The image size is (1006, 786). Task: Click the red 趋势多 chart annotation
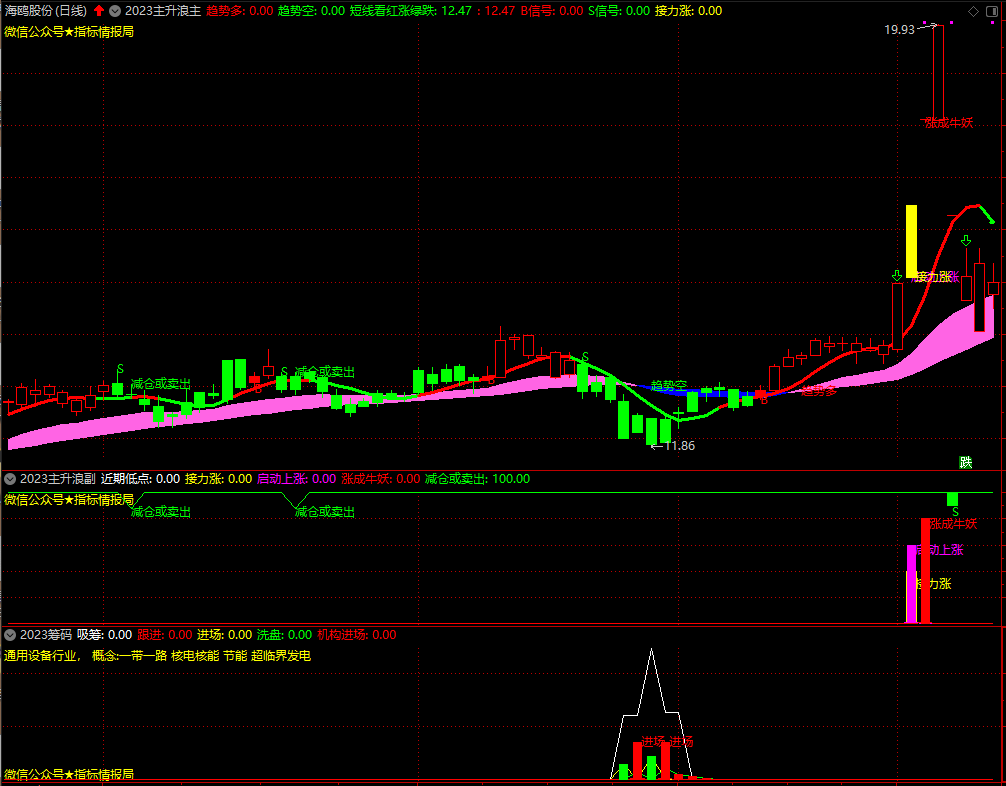[x=819, y=390]
